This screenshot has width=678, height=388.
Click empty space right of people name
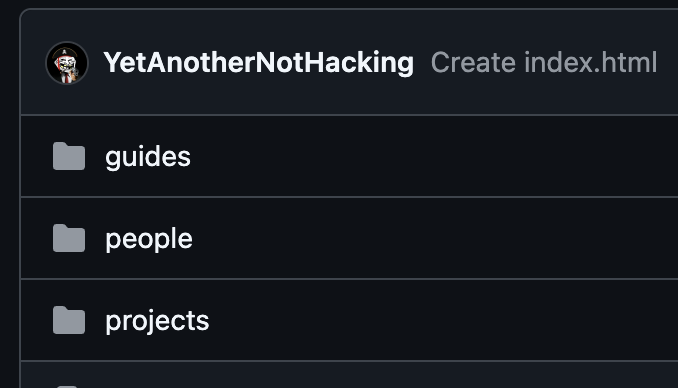(432, 238)
